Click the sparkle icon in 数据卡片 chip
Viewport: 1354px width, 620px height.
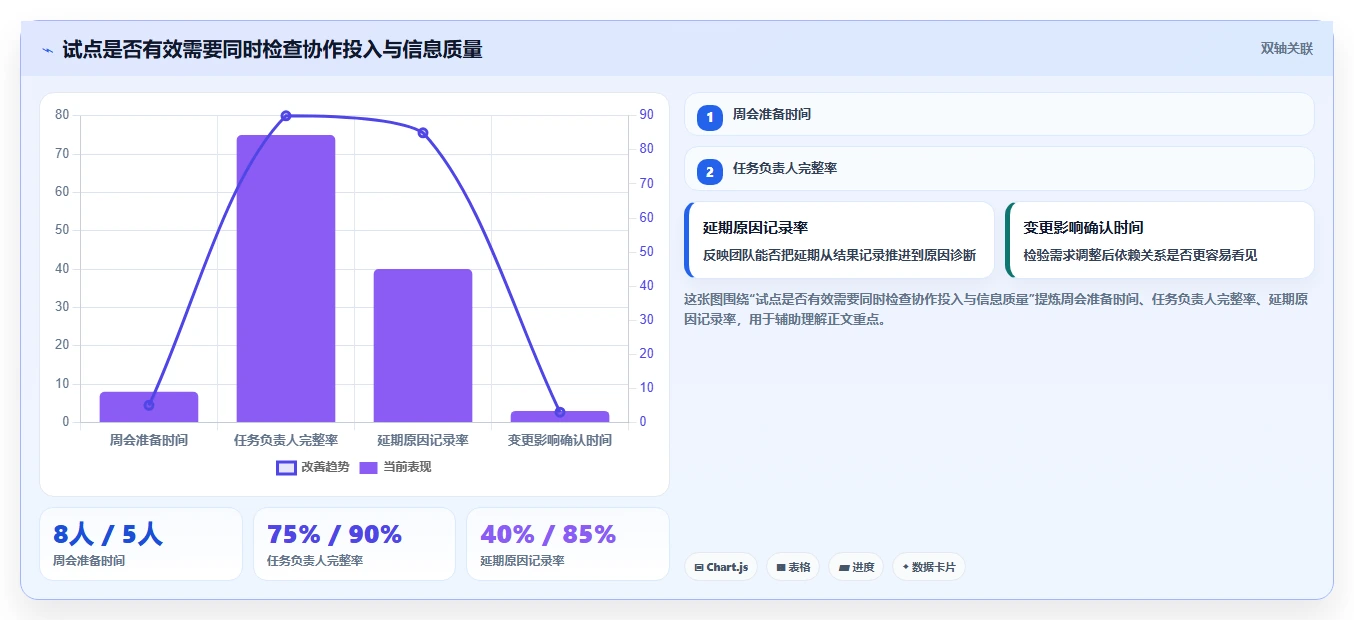click(905, 567)
